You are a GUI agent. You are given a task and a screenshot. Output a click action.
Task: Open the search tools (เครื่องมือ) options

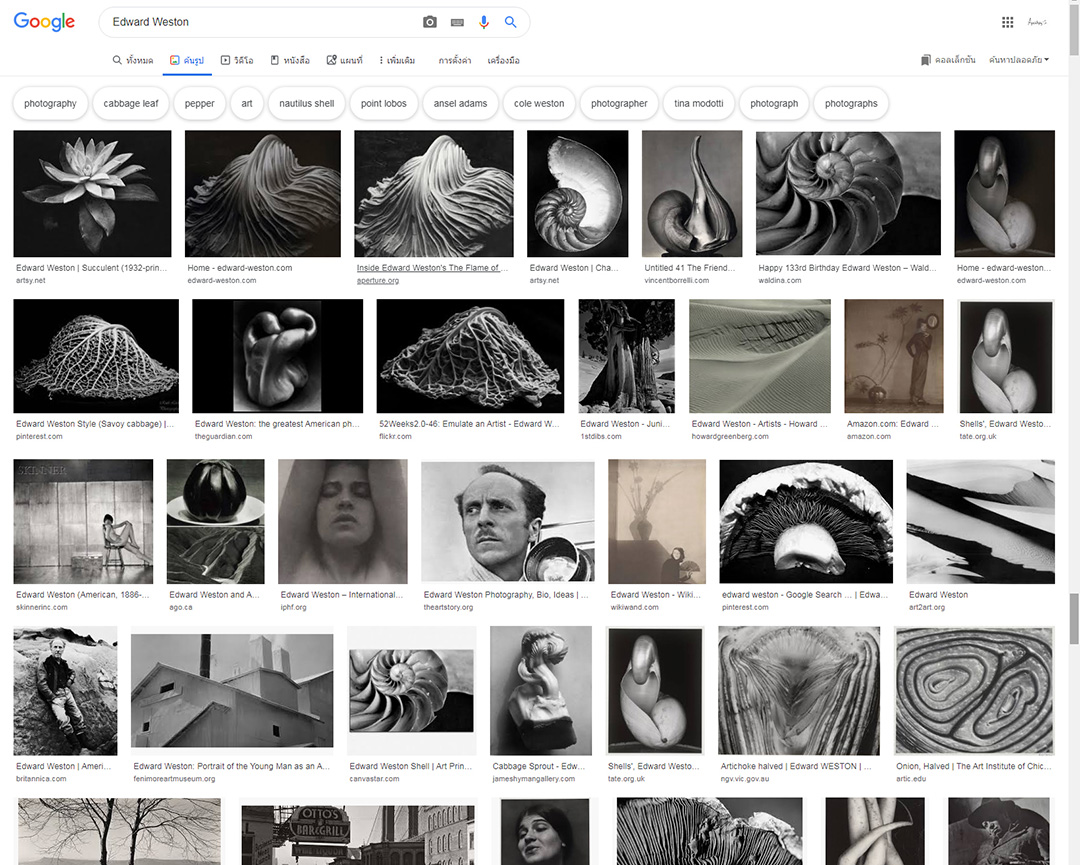pyautogui.click(x=503, y=60)
